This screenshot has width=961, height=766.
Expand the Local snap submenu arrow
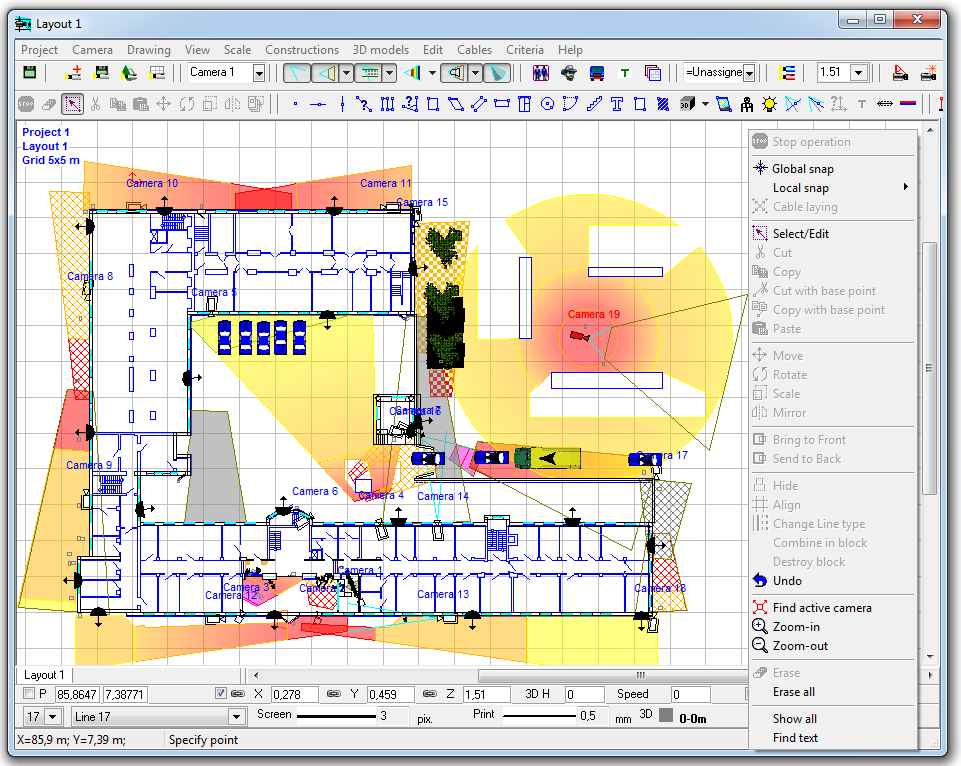point(906,187)
